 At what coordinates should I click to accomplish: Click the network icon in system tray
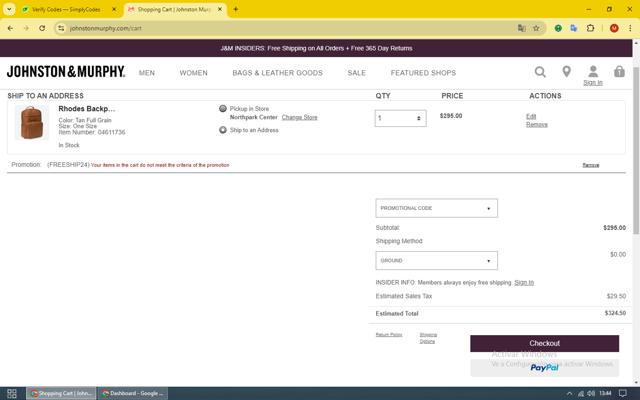click(x=581, y=393)
